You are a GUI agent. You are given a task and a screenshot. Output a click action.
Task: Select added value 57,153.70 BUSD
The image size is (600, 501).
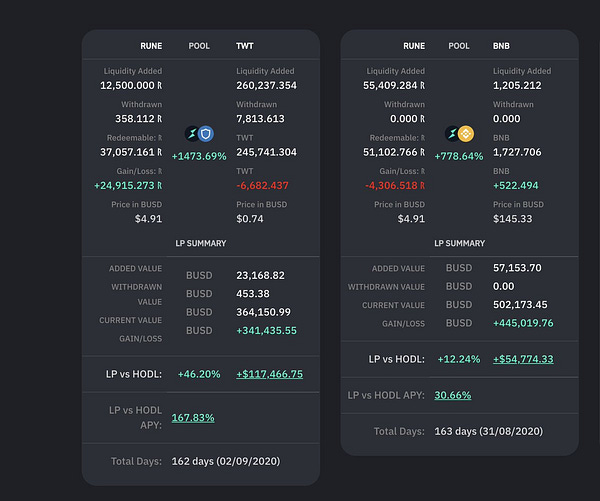coord(517,268)
